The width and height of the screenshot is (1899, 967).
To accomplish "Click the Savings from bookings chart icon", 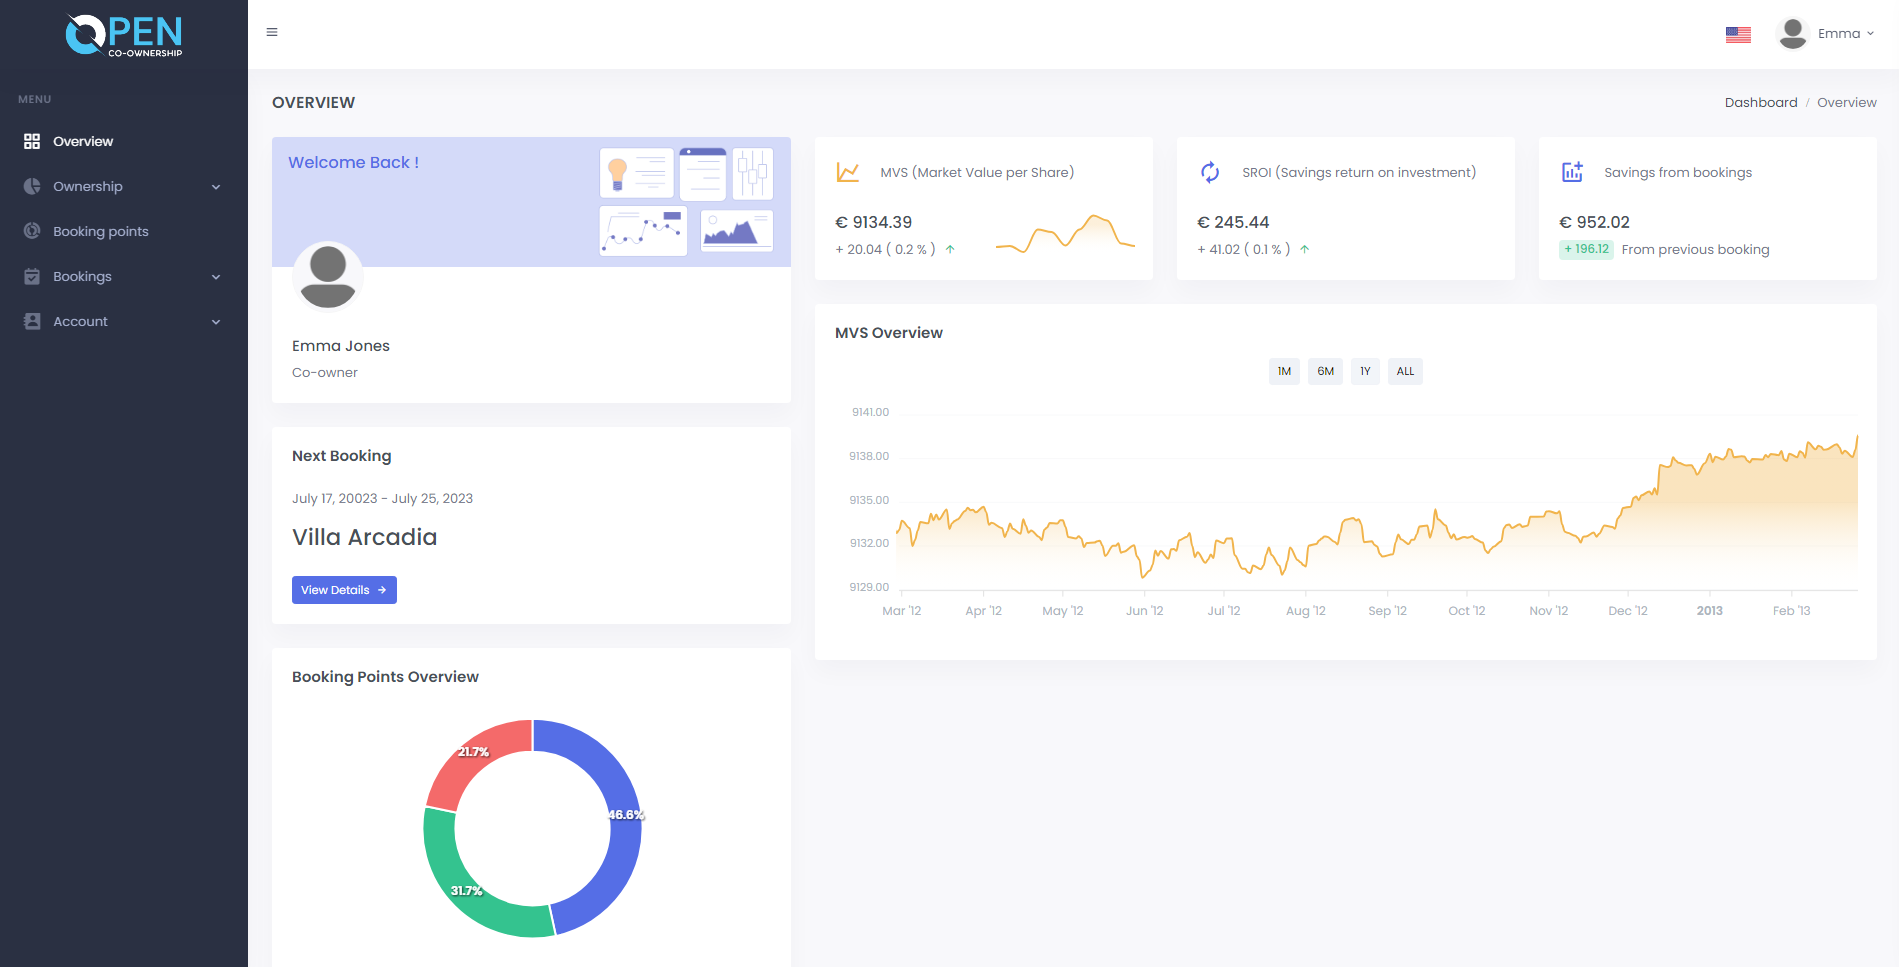I will 1572,172.
